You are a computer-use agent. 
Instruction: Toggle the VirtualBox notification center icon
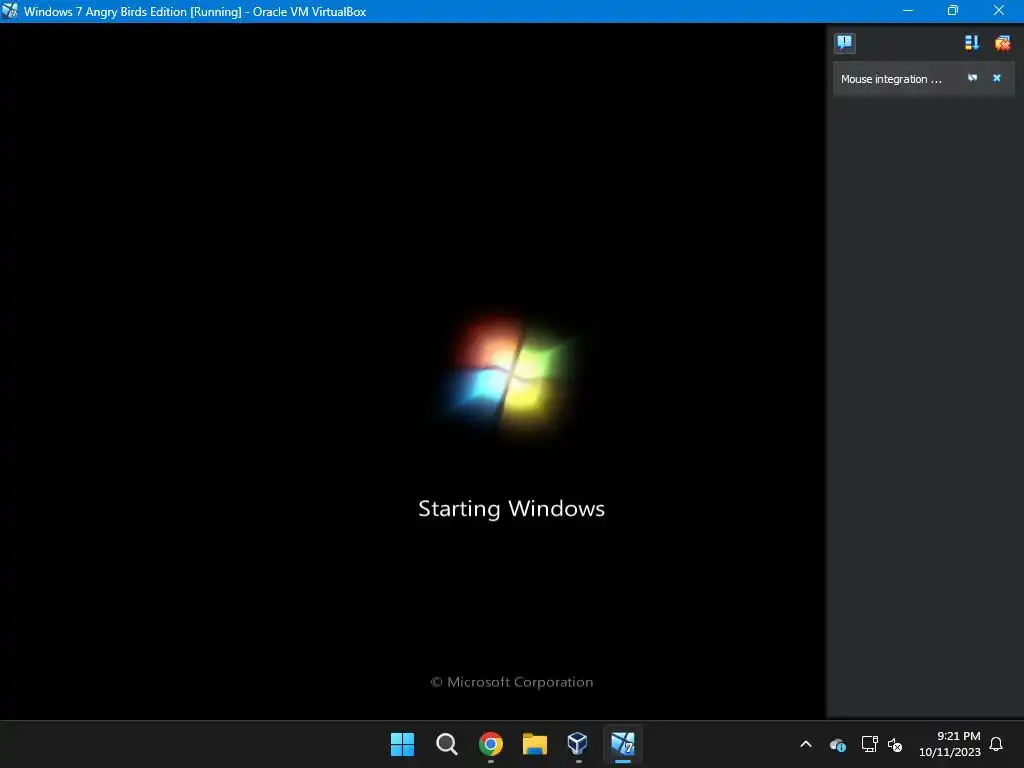point(844,43)
